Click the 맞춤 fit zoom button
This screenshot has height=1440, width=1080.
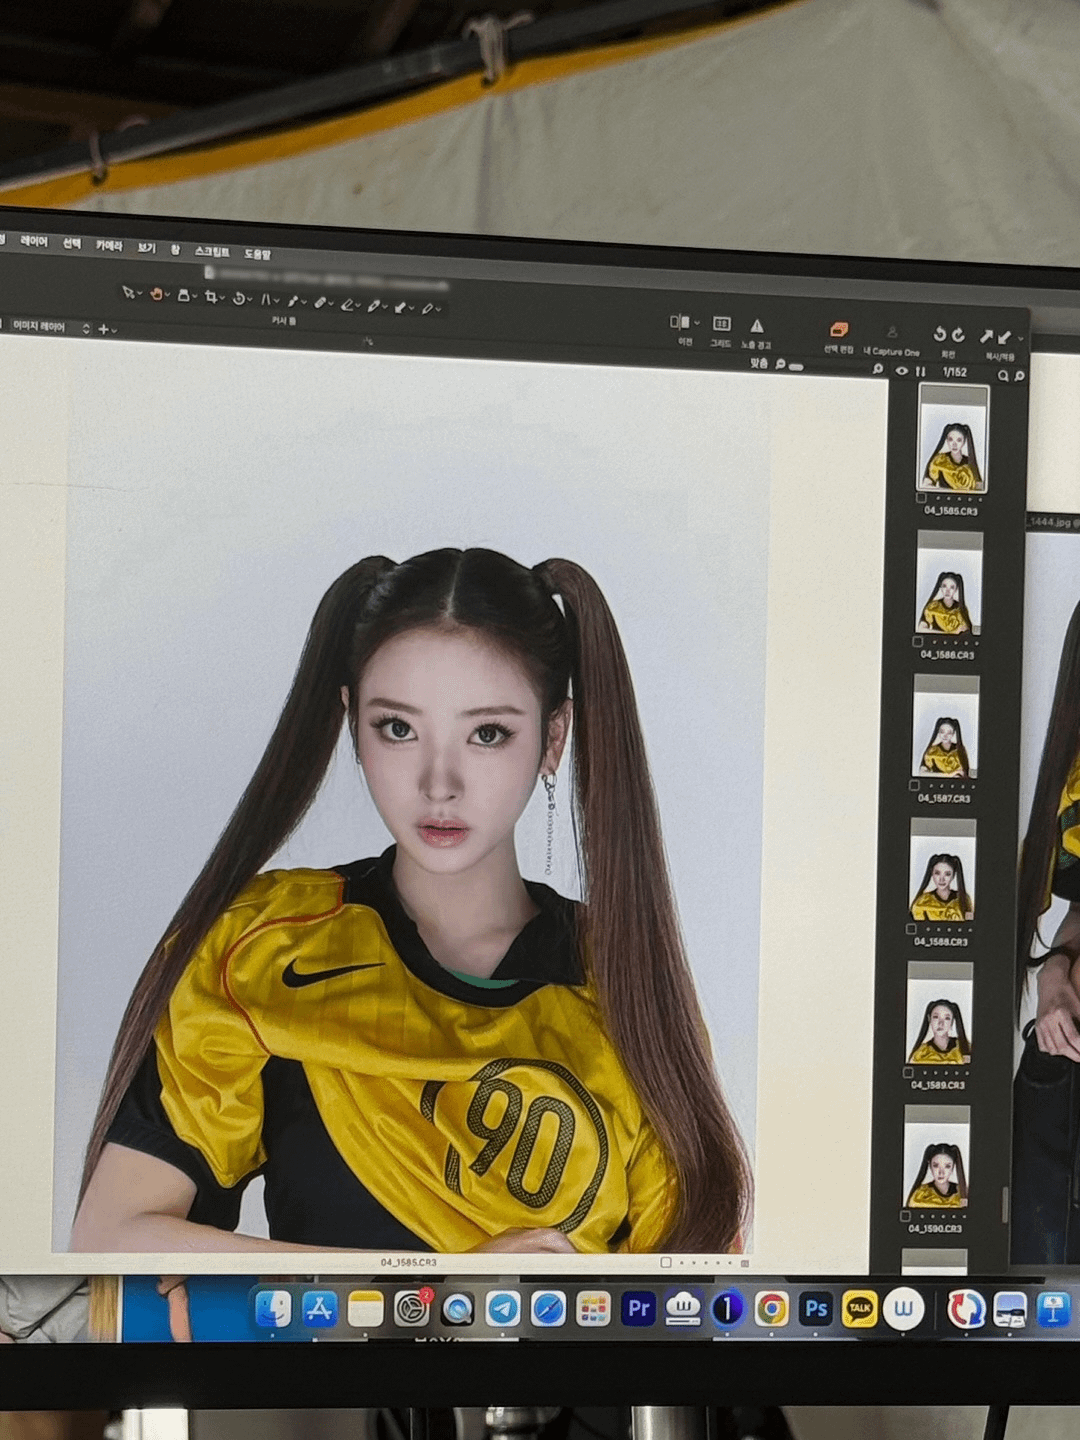(759, 363)
